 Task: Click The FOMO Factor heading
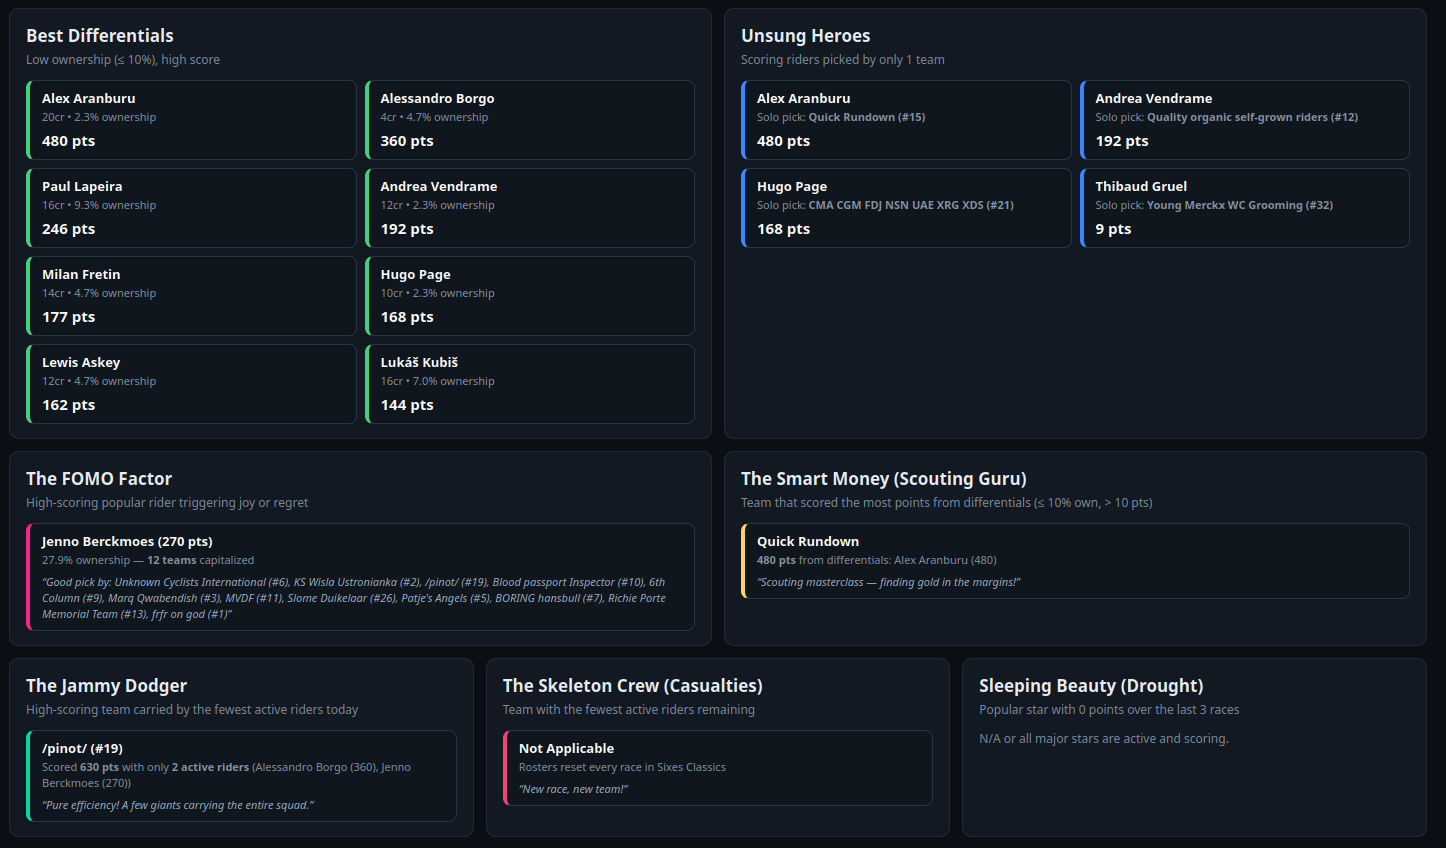click(99, 479)
